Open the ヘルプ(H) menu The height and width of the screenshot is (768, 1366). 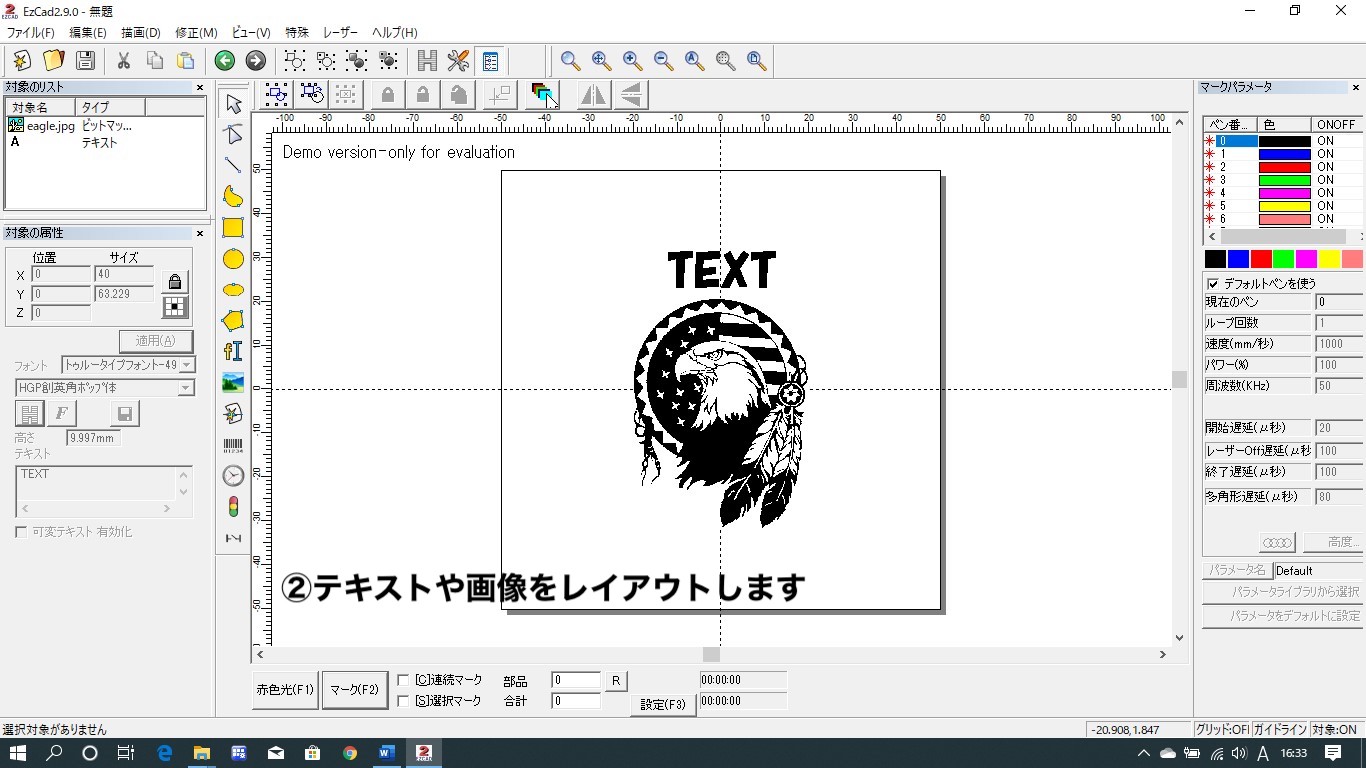(395, 33)
